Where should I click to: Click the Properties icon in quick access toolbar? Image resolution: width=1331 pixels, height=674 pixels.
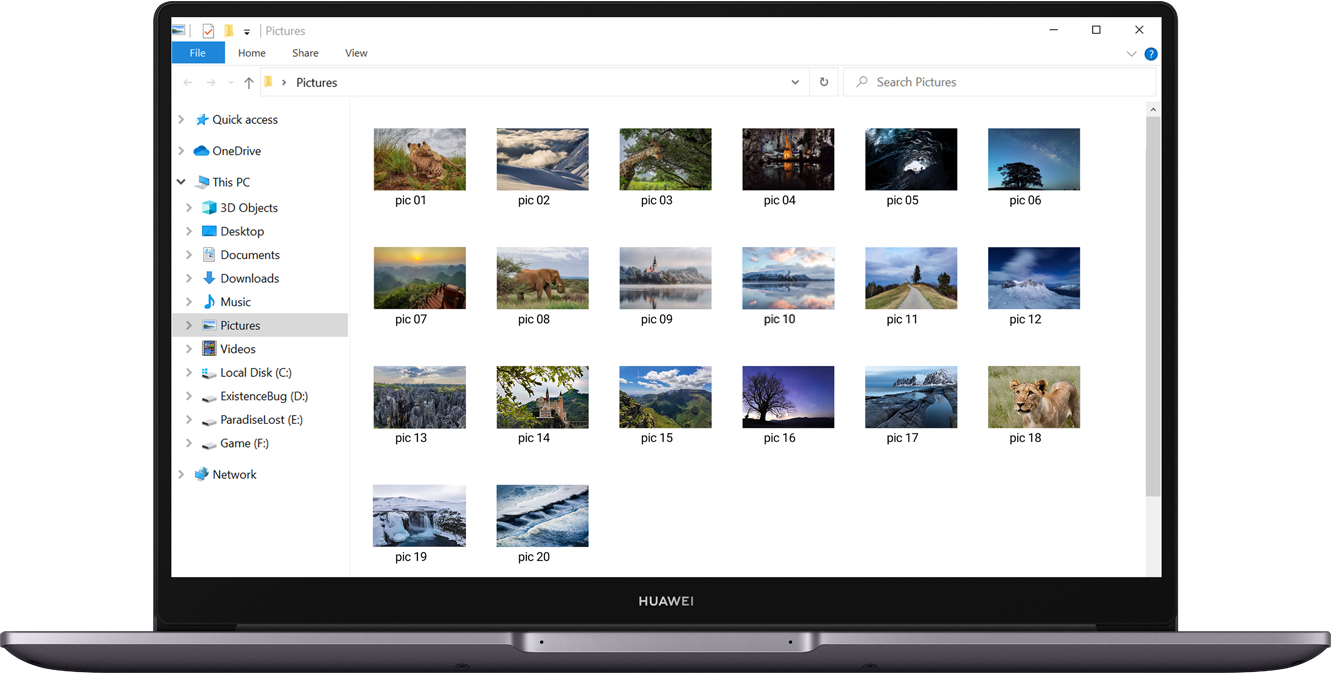pos(208,30)
